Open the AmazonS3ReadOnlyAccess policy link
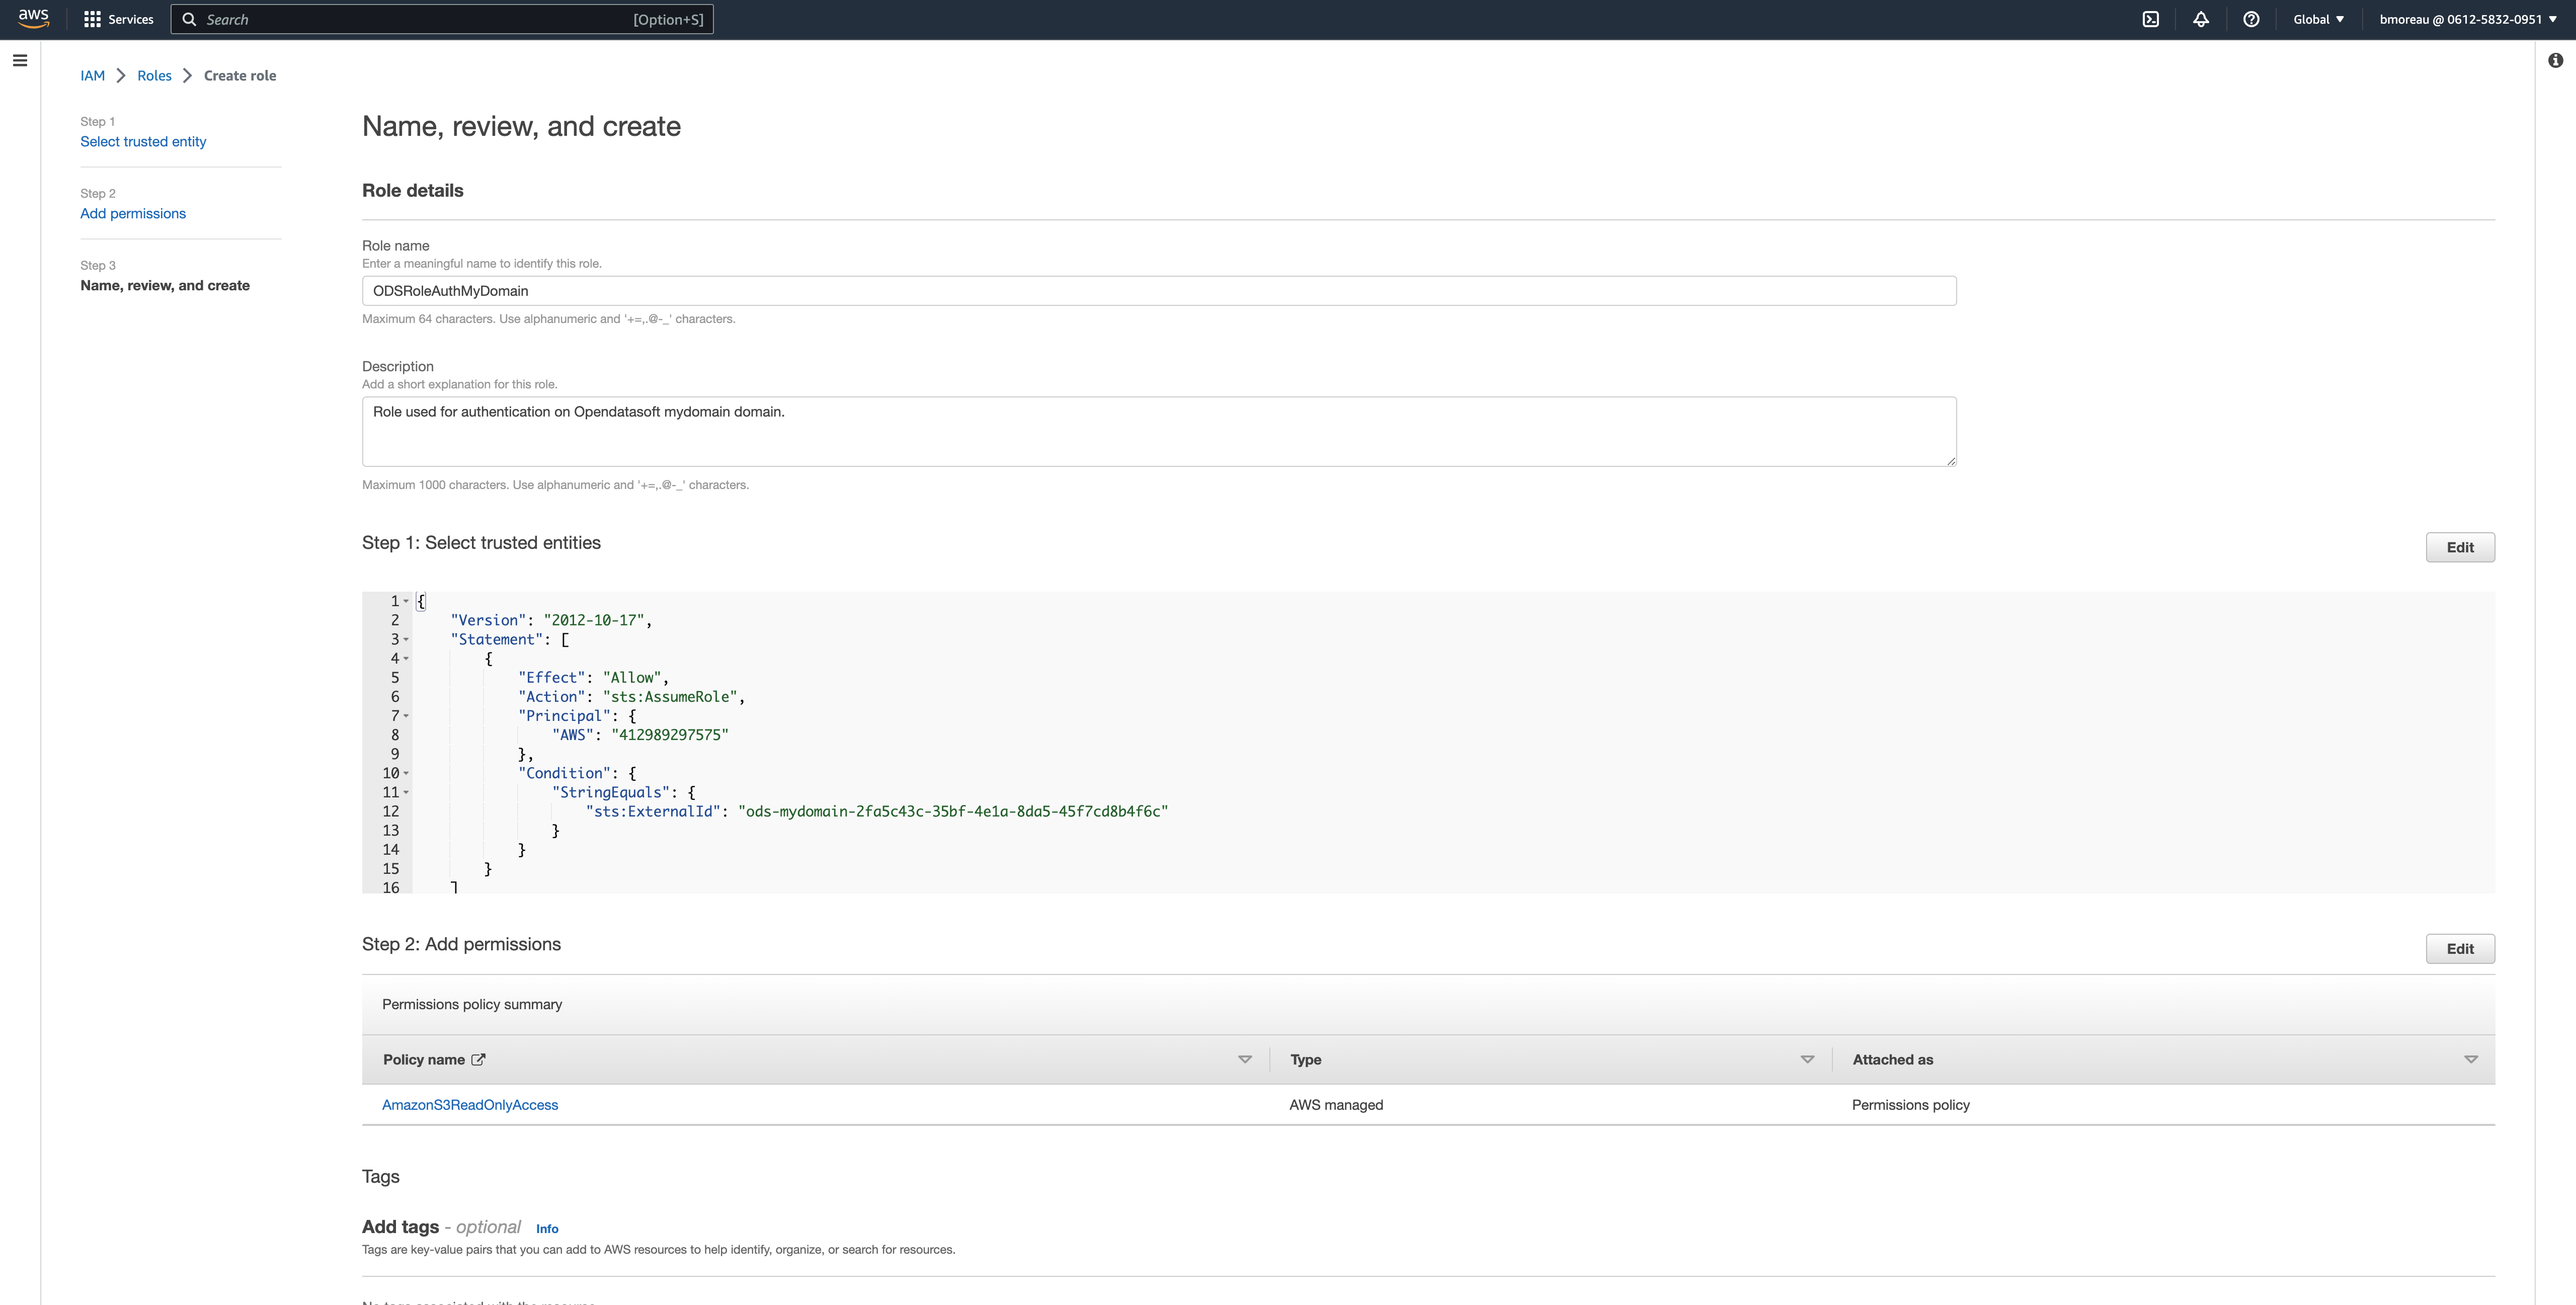This screenshot has width=2576, height=1305. click(470, 1105)
